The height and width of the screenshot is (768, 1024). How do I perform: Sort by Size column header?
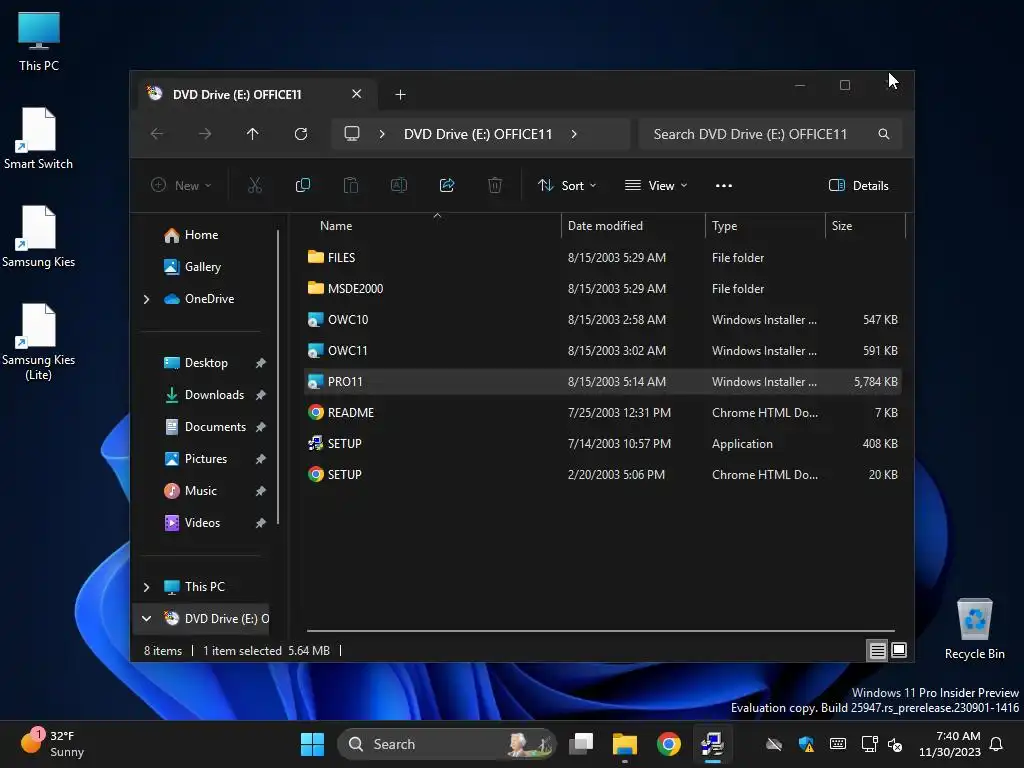[x=865, y=226]
